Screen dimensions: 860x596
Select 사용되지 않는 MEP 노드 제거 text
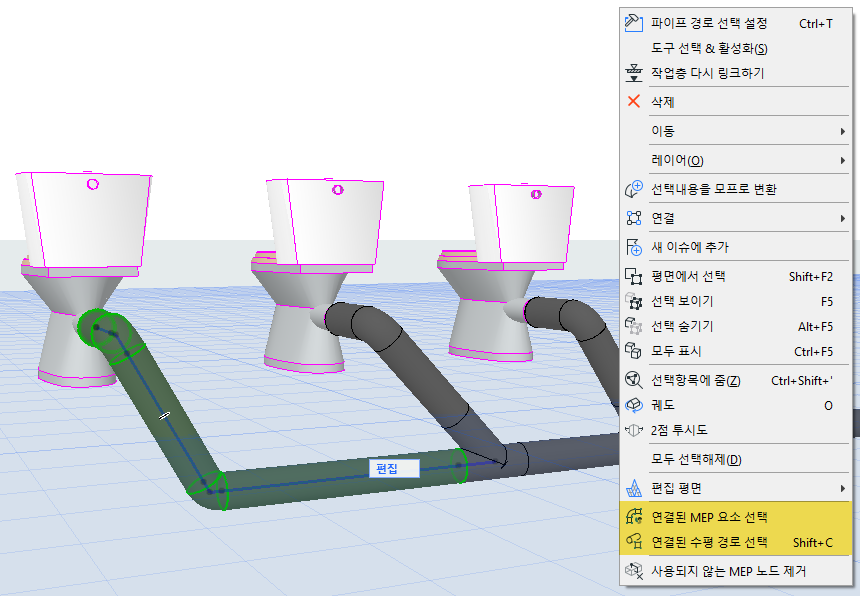[x=728, y=571]
